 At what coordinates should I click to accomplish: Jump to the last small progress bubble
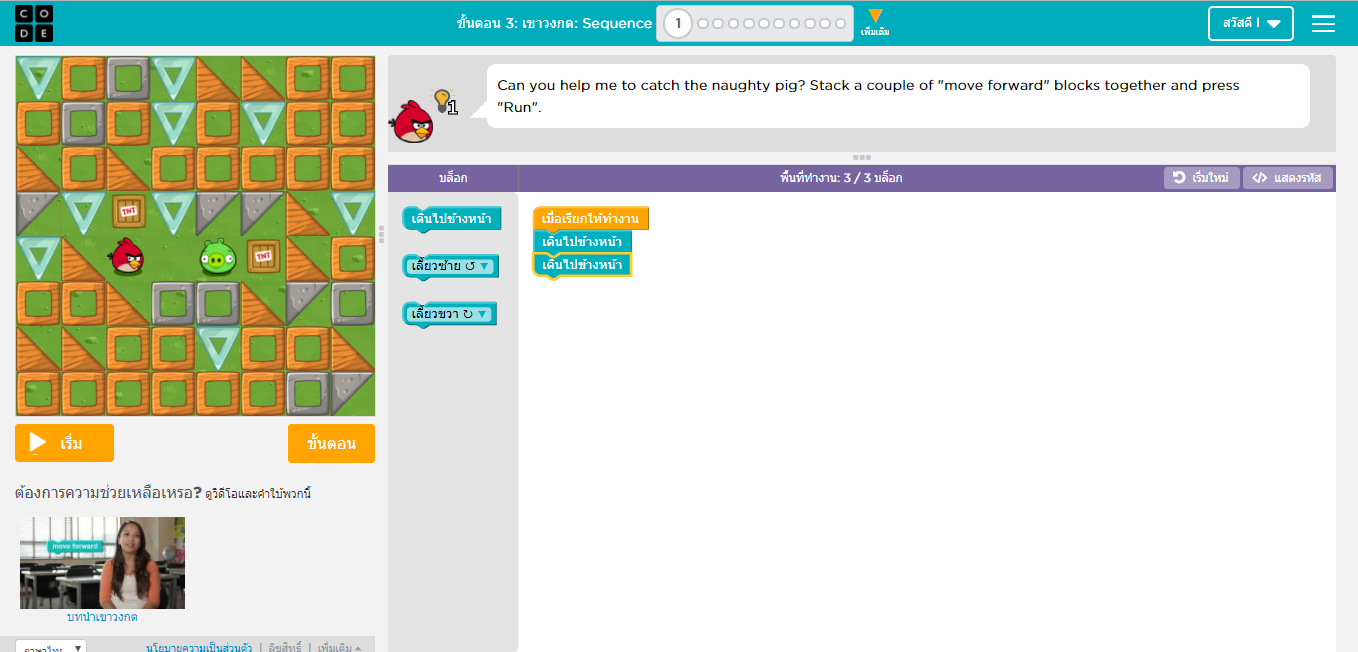click(x=839, y=23)
